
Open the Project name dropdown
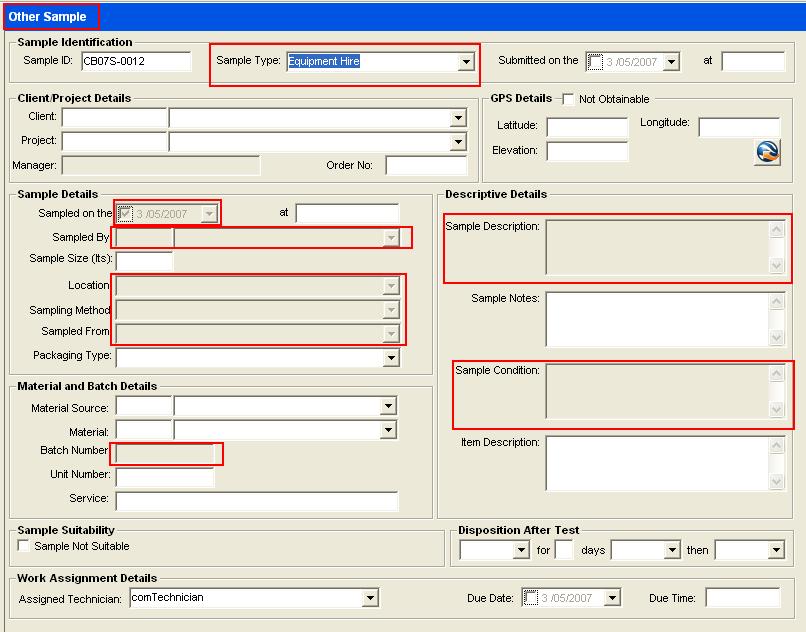pos(457,142)
